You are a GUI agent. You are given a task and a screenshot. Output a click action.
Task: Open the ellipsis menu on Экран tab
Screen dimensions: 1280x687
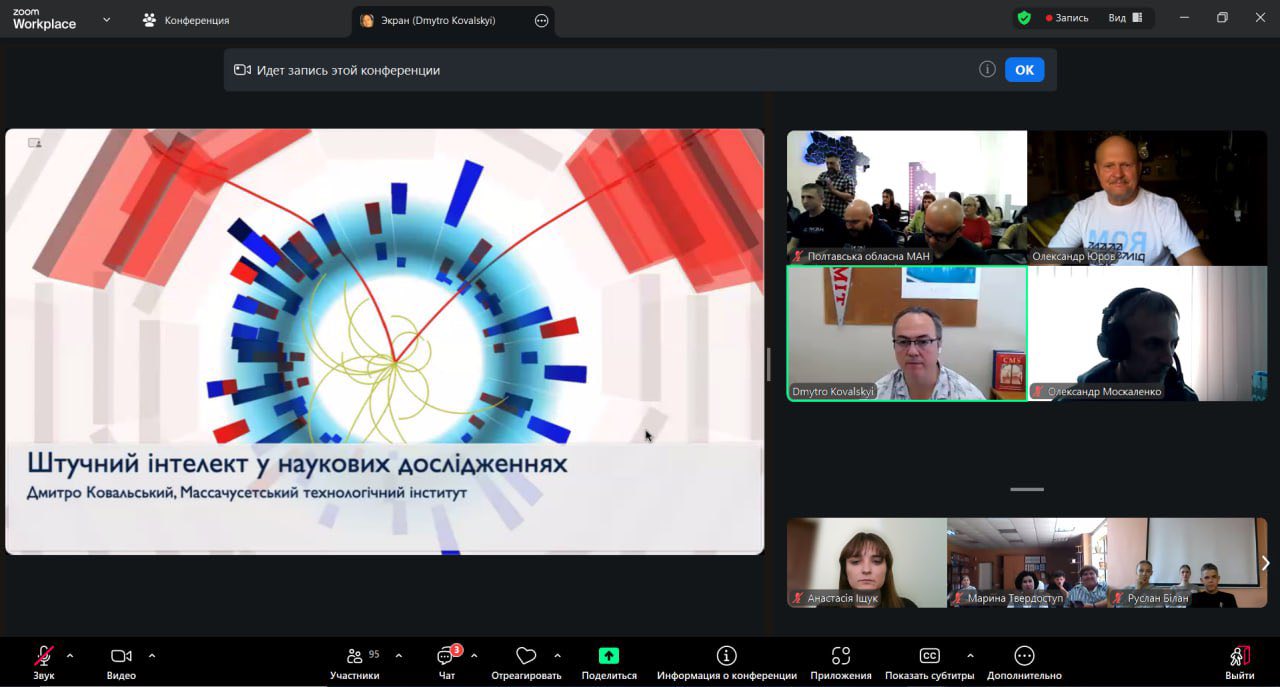pos(541,20)
